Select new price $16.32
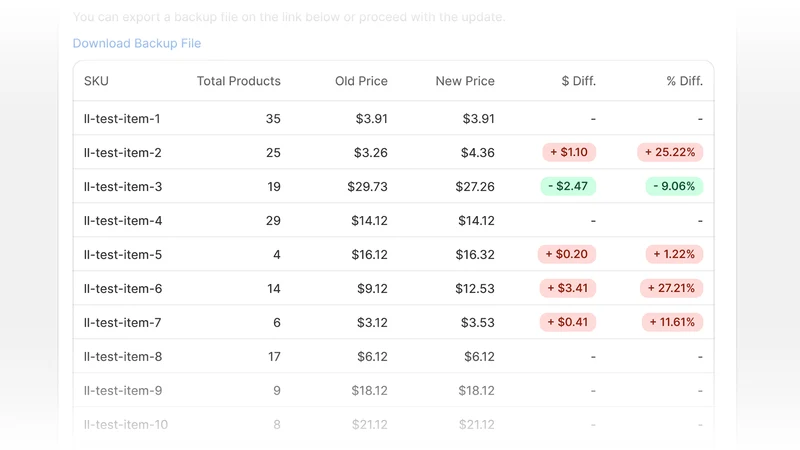Screen dimensions: 800x450 (x=475, y=255)
